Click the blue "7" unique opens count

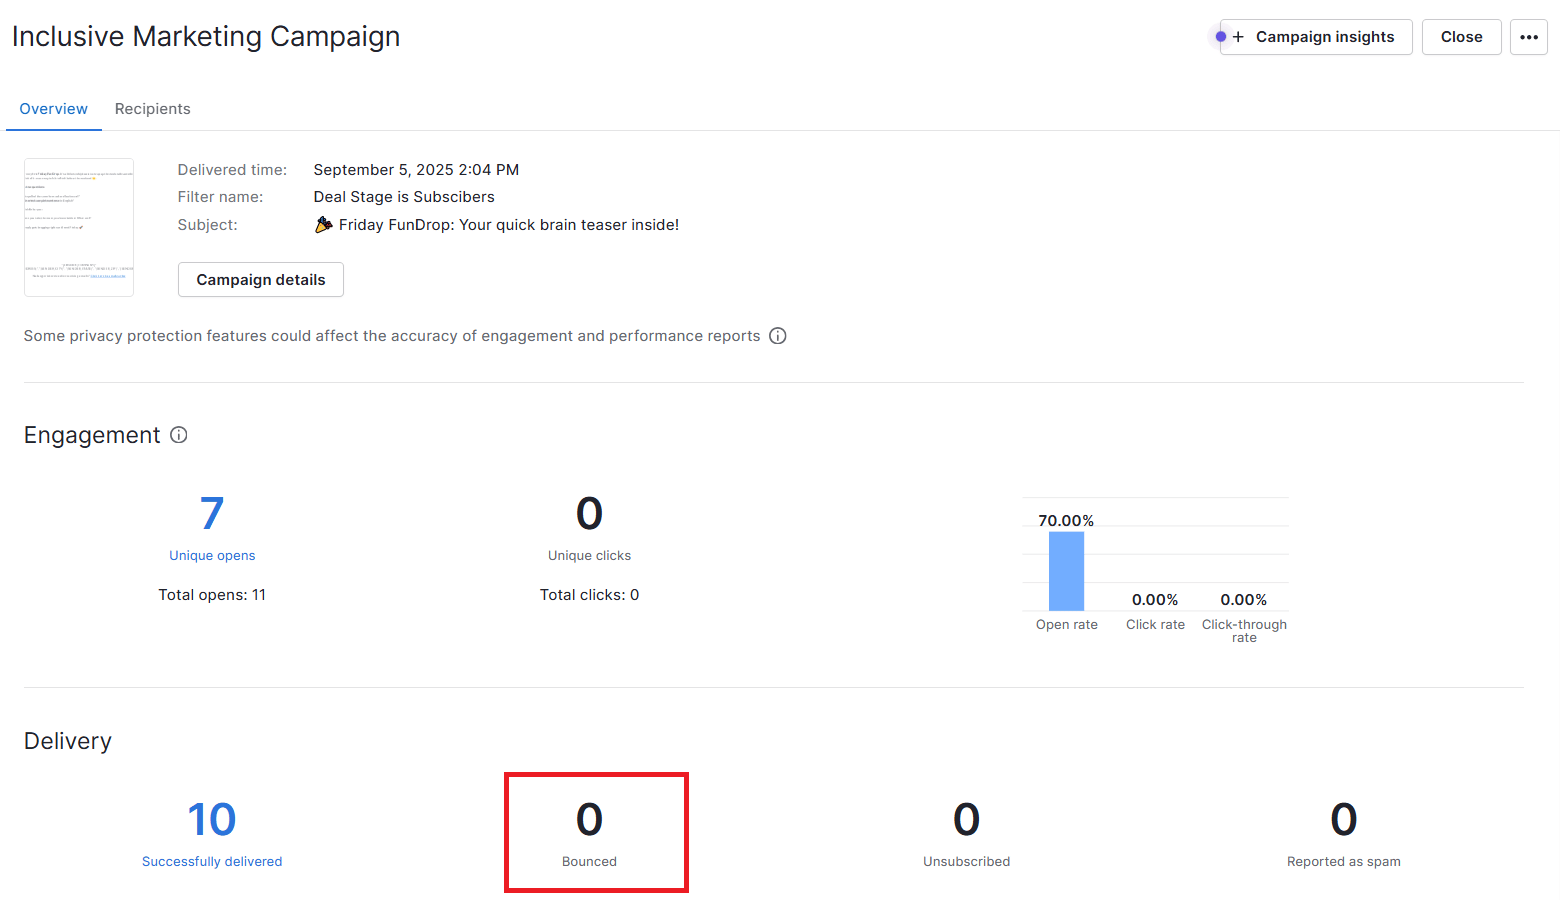(x=211, y=513)
